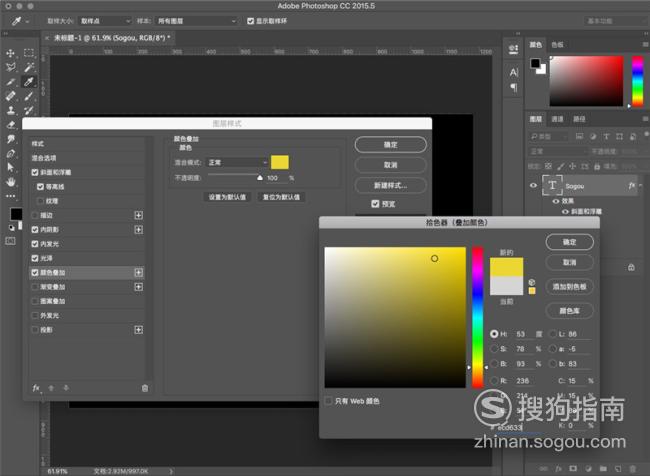Screen dimensions: 650x476
Task: Select the Brush tool
Action: (x=29, y=96)
